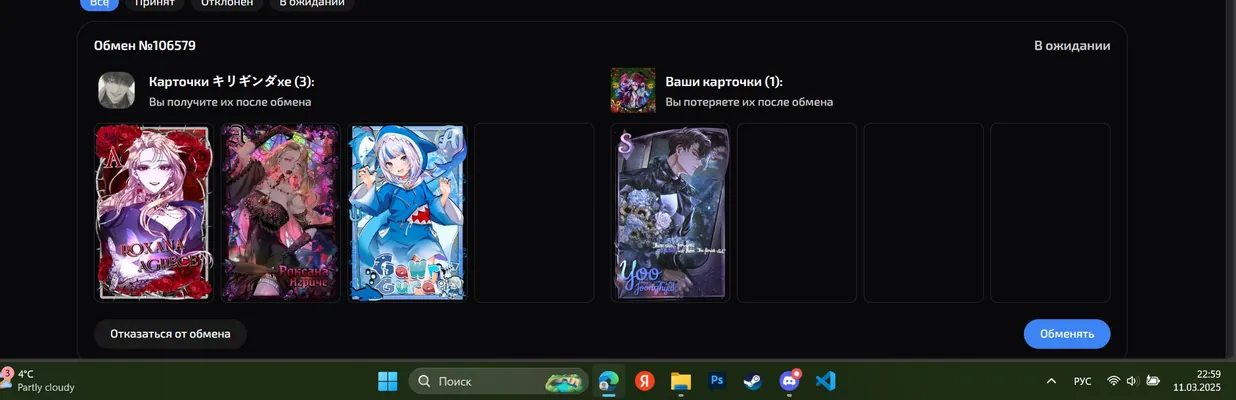Select the Принят filter tab
This screenshot has height=400, width=1236.
[154, 3]
